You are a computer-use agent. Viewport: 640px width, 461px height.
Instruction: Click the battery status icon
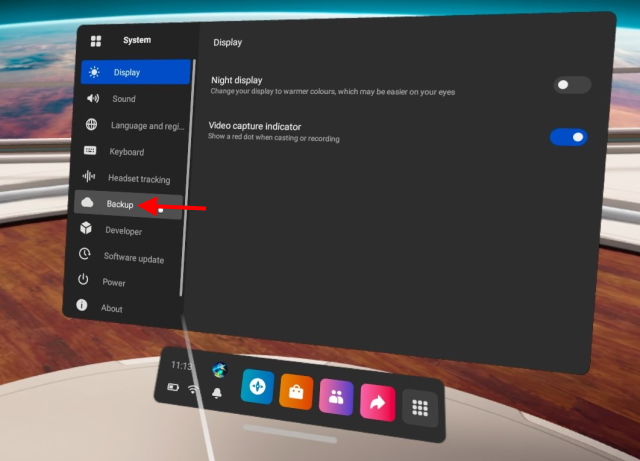point(173,387)
